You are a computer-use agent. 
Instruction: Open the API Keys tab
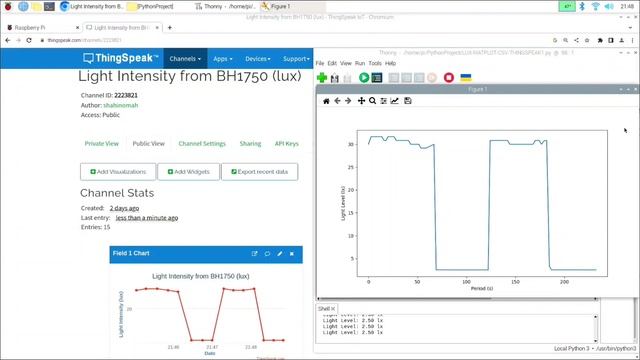(287, 144)
